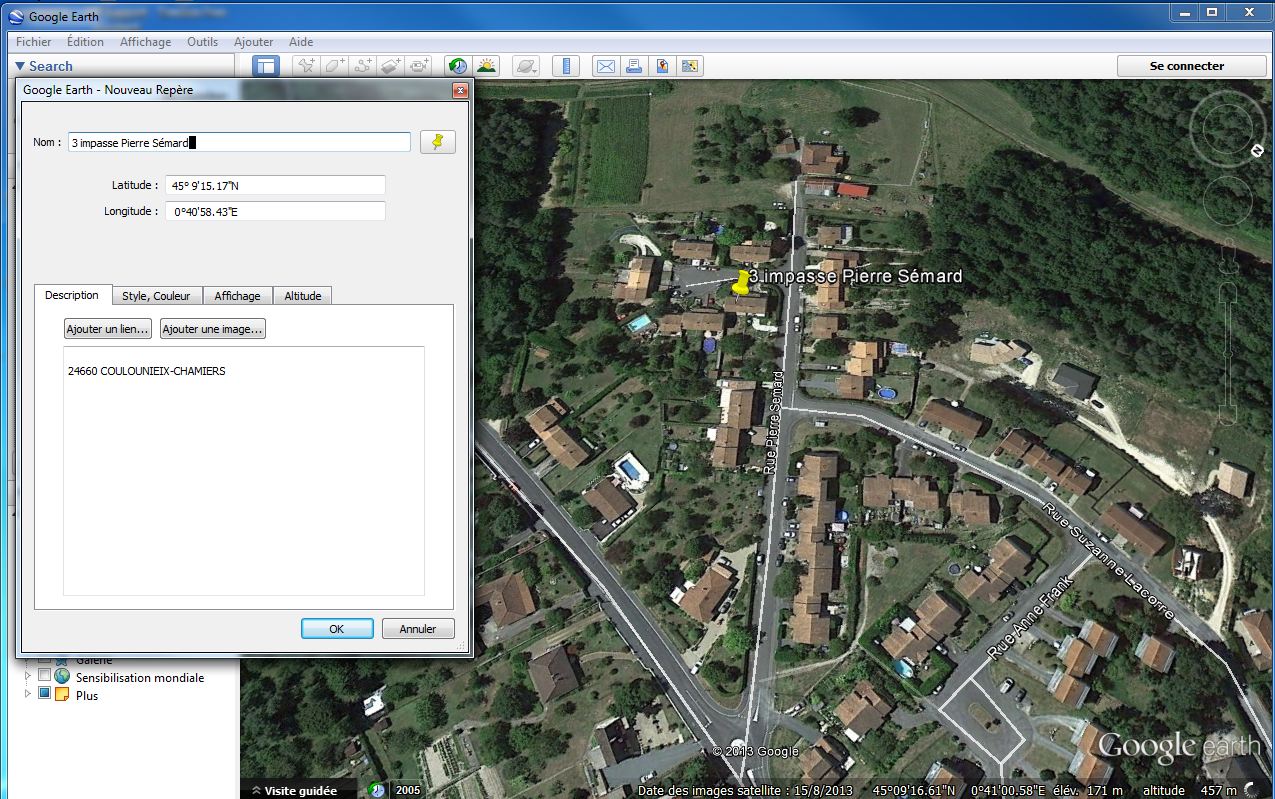This screenshot has width=1275, height=799.
Task: Open the Fichier menu
Action: click(34, 42)
